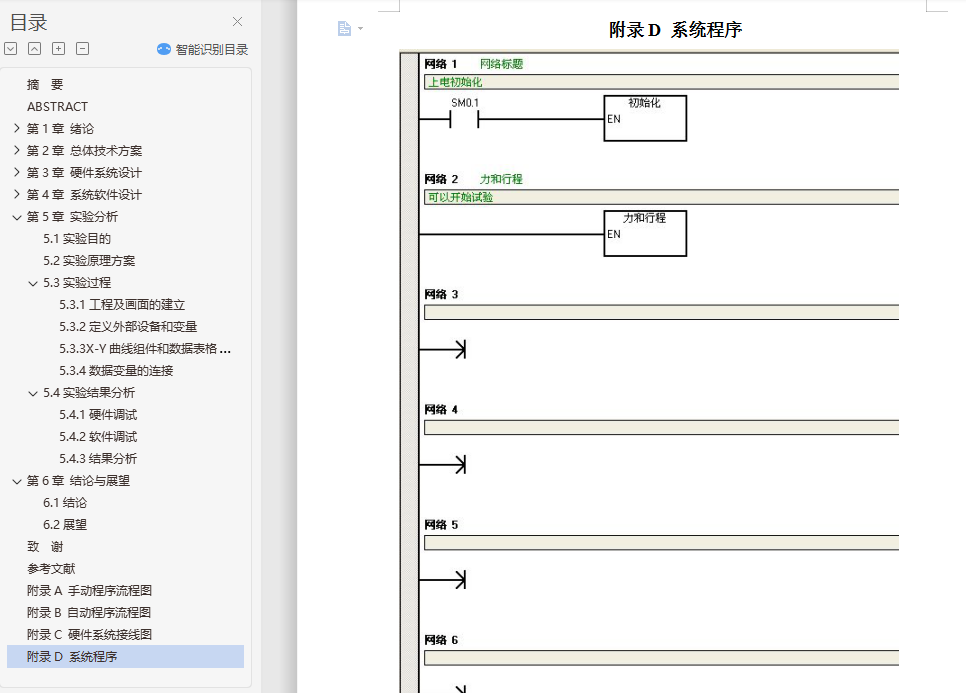Click the document page icon beside the heading
Image resolution: width=966 pixels, height=693 pixels.
(x=344, y=28)
